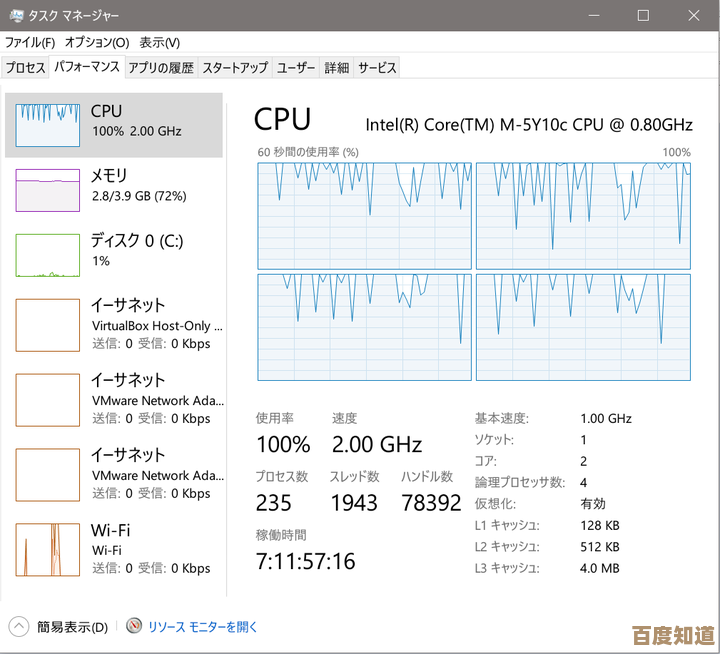The width and height of the screenshot is (720, 654).
Task: Click the uptime value 7:11:57:16
Action: (x=305, y=561)
